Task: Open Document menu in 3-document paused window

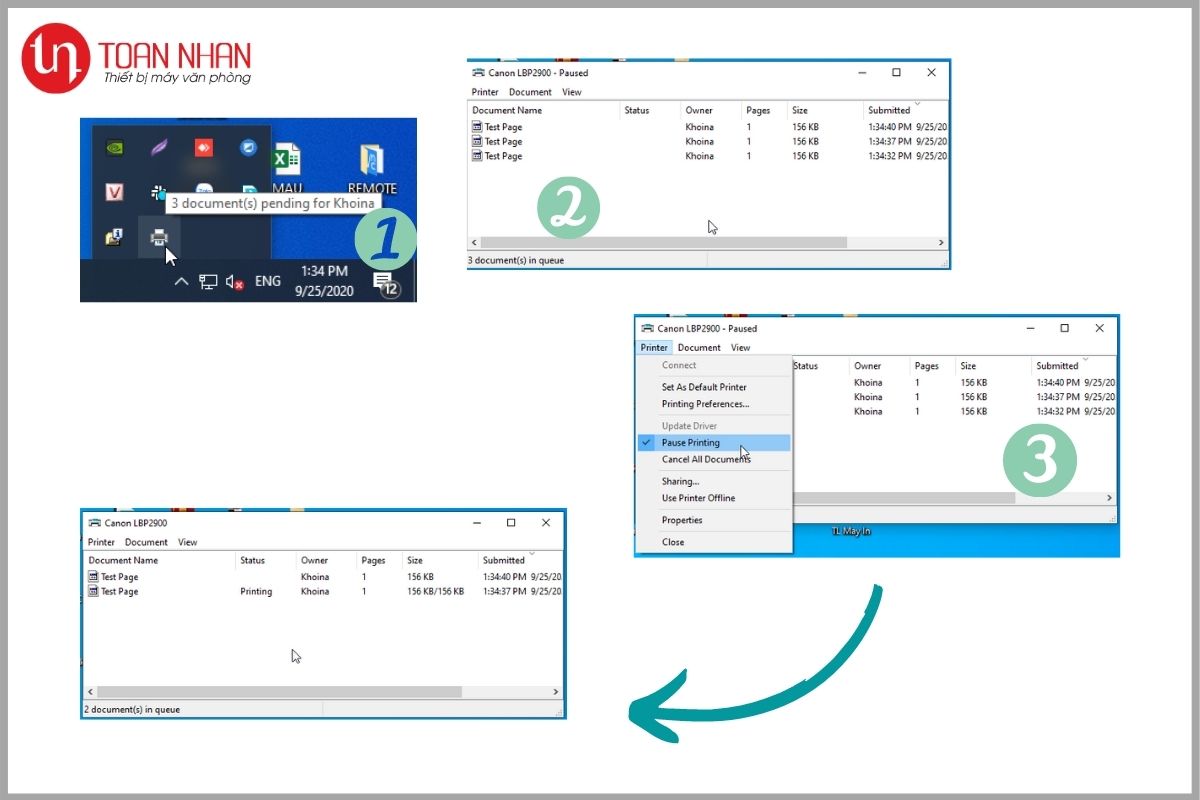Action: (530, 92)
